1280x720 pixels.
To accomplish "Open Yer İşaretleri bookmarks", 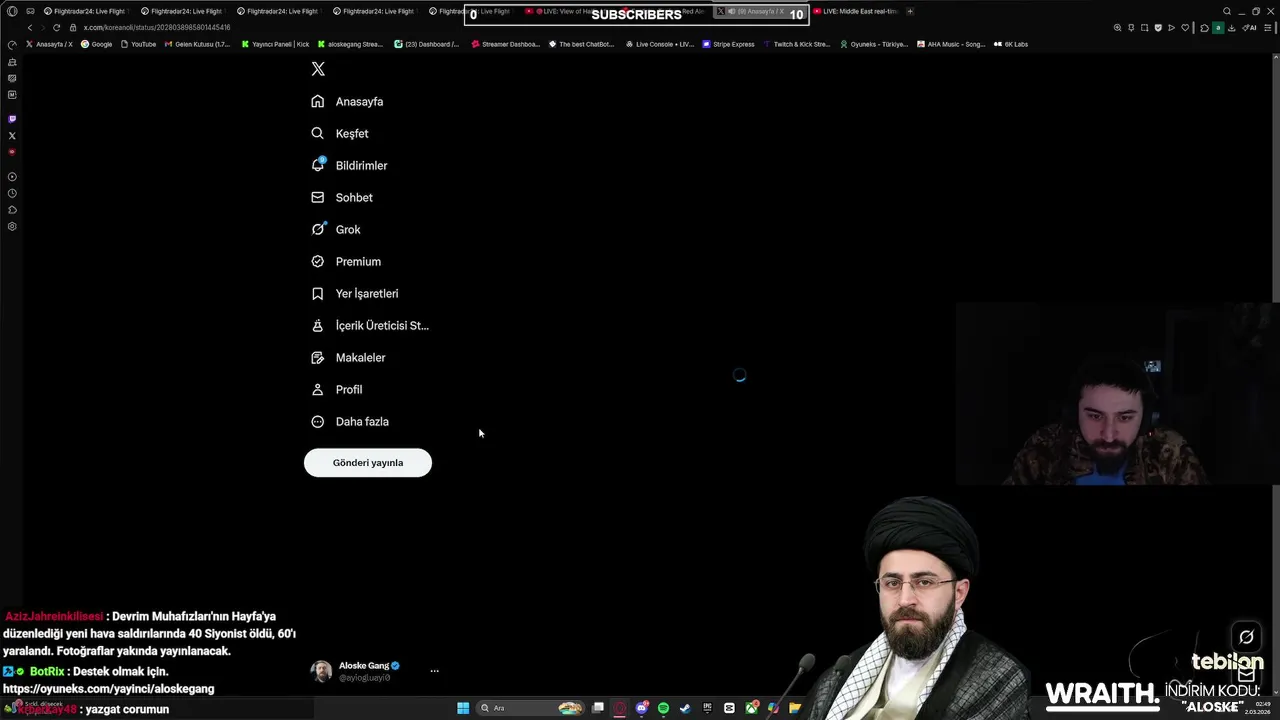I will tap(355, 293).
